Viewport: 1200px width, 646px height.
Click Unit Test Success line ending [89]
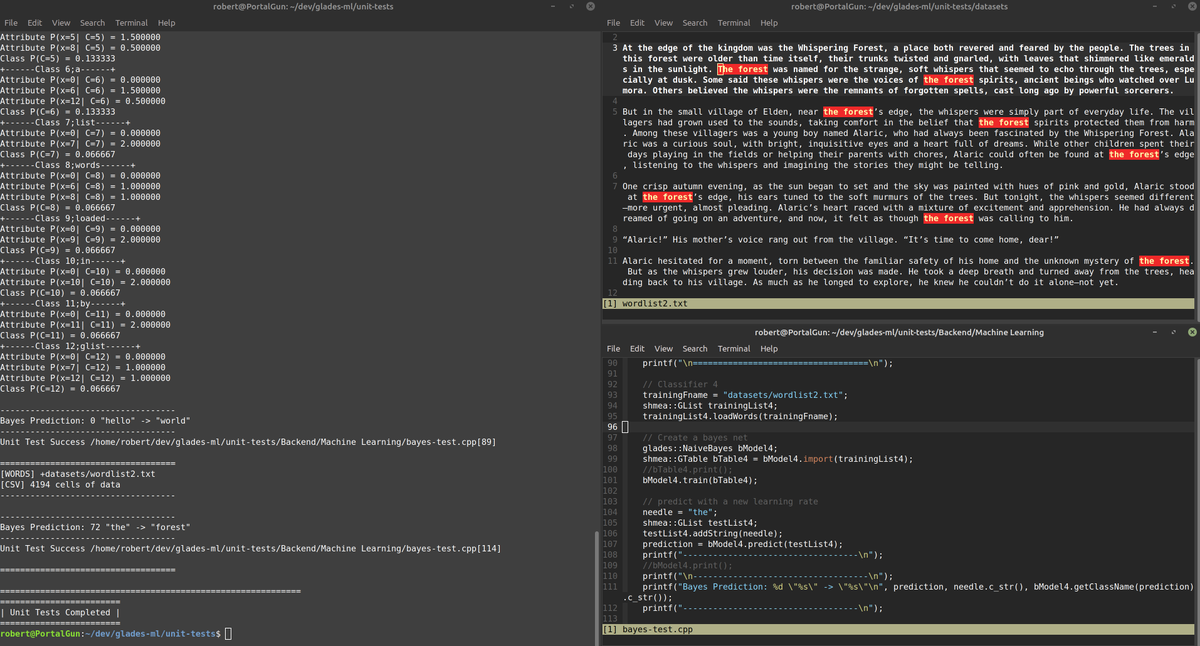(x=249, y=442)
